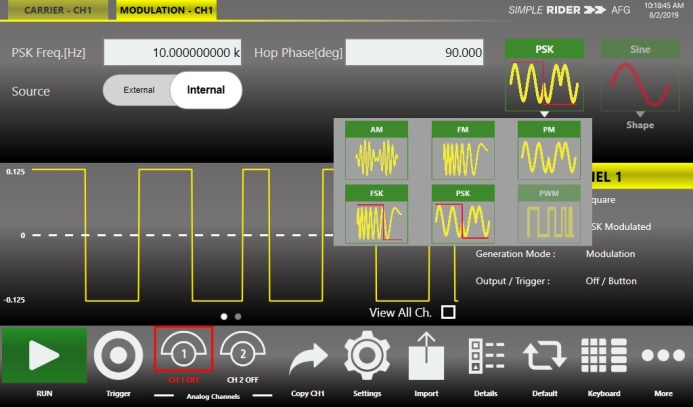This screenshot has height=407, width=693.
Task: Choose FM modulation from the popup
Action: [x=463, y=151]
